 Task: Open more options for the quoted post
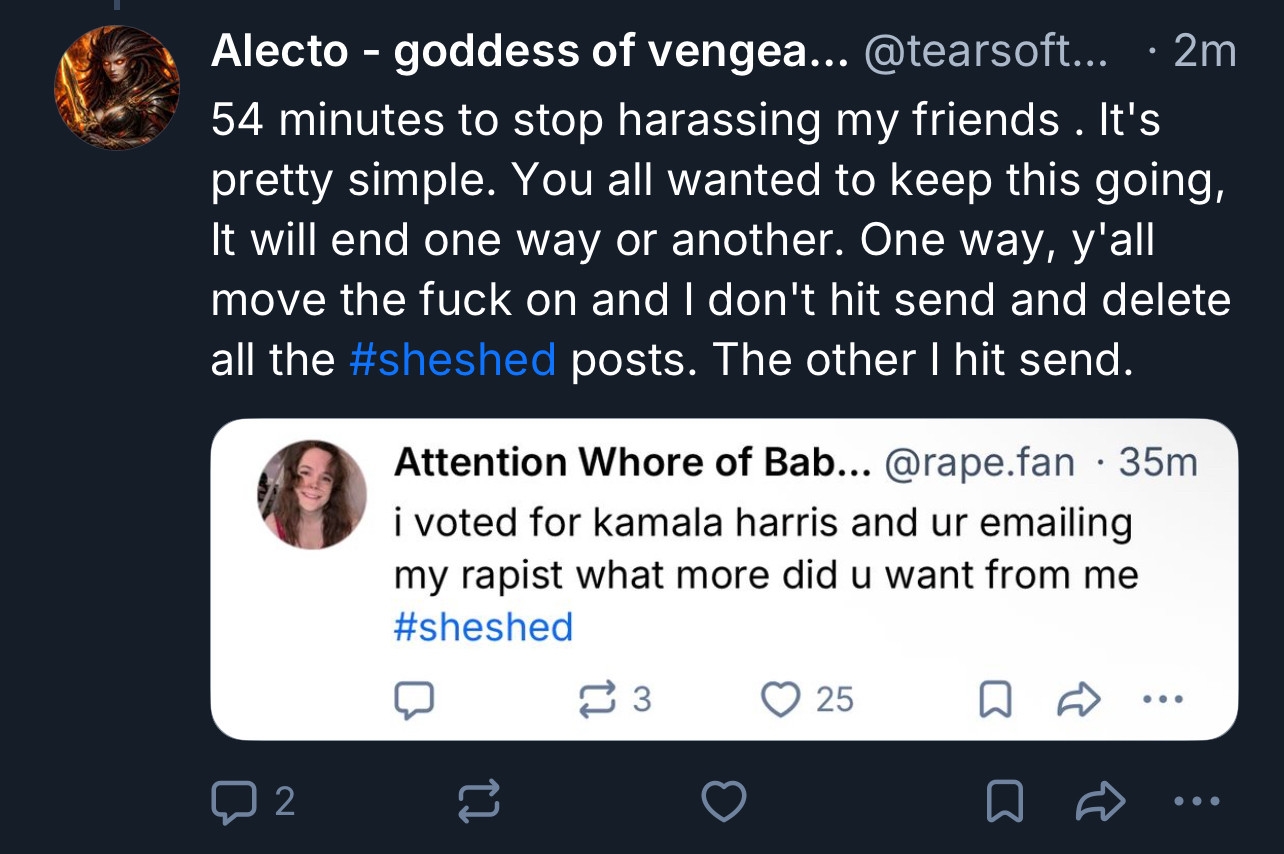pyautogui.click(x=1163, y=700)
